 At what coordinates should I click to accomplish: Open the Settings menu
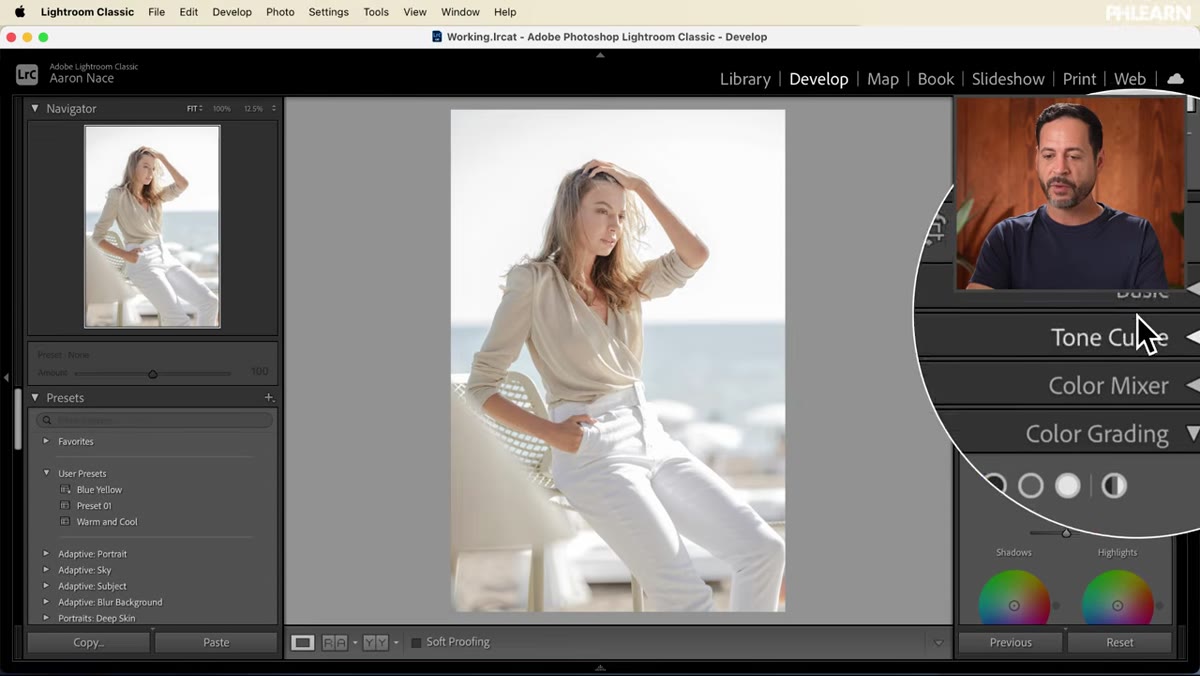[328, 12]
